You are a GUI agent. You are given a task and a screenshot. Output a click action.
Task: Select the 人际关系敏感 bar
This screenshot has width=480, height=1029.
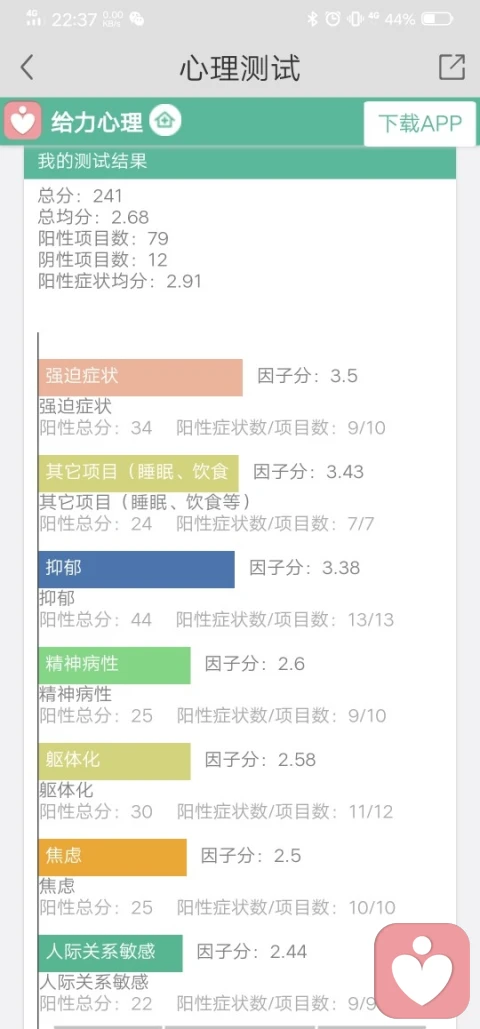(110, 953)
